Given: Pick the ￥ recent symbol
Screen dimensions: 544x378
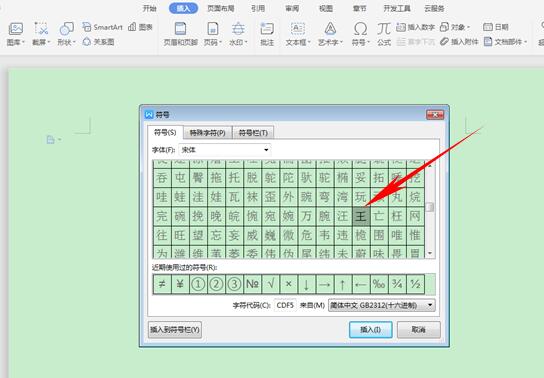Looking at the screenshot, I should pyautogui.click(x=180, y=284).
